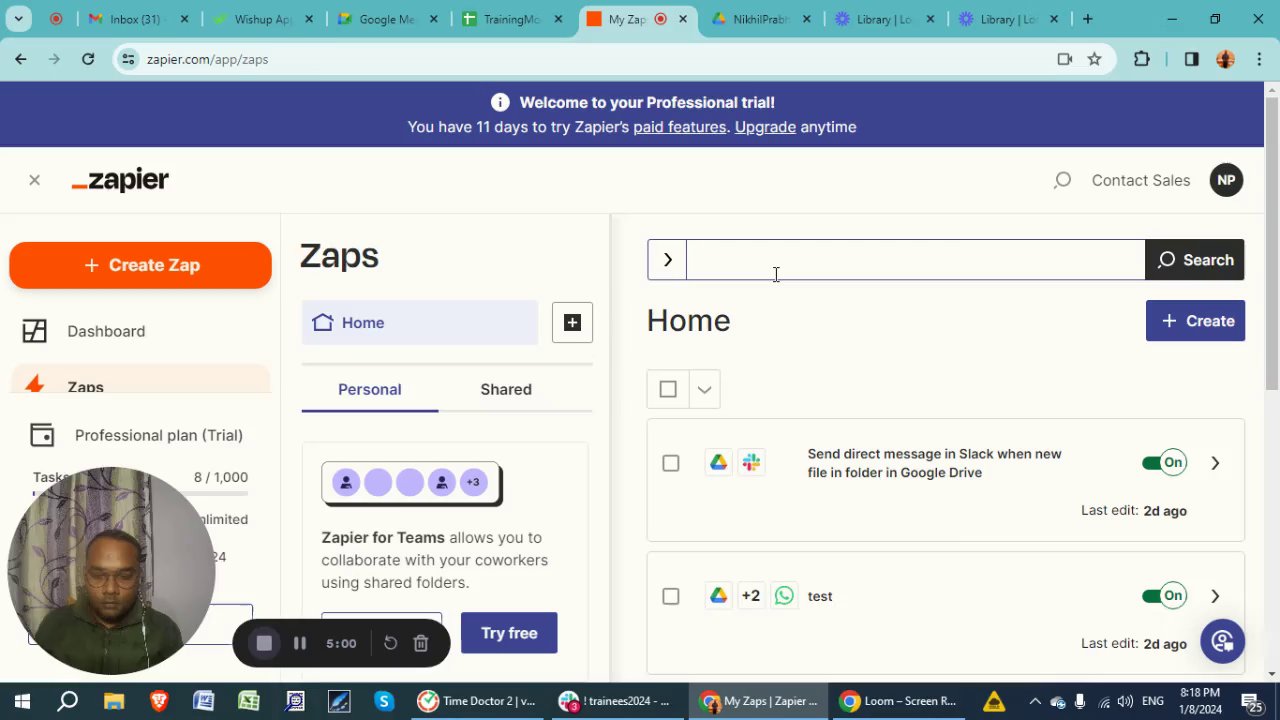Show hidden system tray icons
The image size is (1280, 720).
coord(1035,701)
